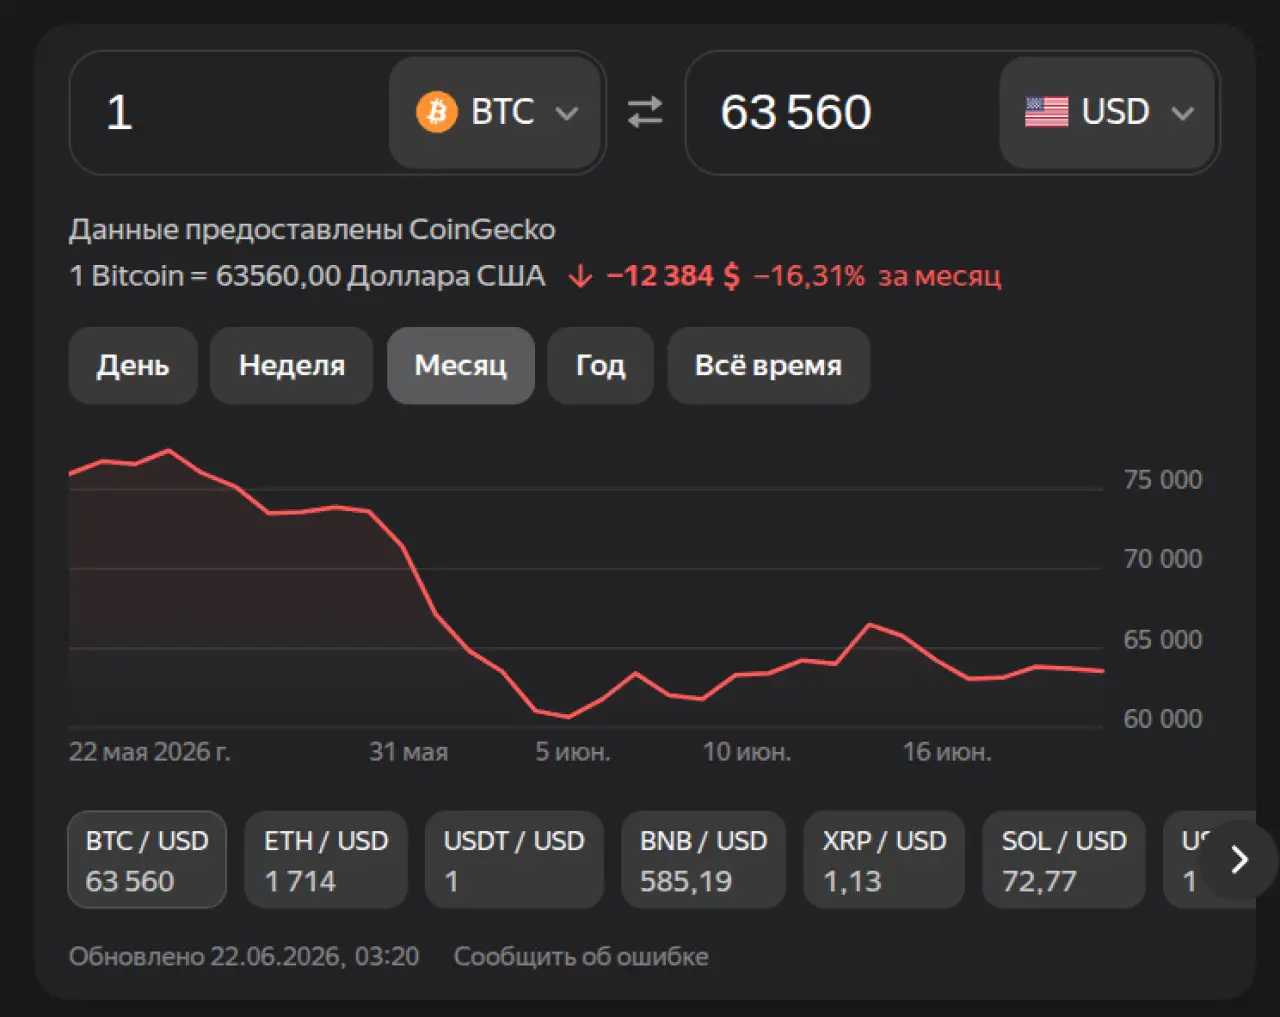The image size is (1280, 1017).
Task: Click the red down arrow trend icon
Action: pyautogui.click(x=580, y=277)
